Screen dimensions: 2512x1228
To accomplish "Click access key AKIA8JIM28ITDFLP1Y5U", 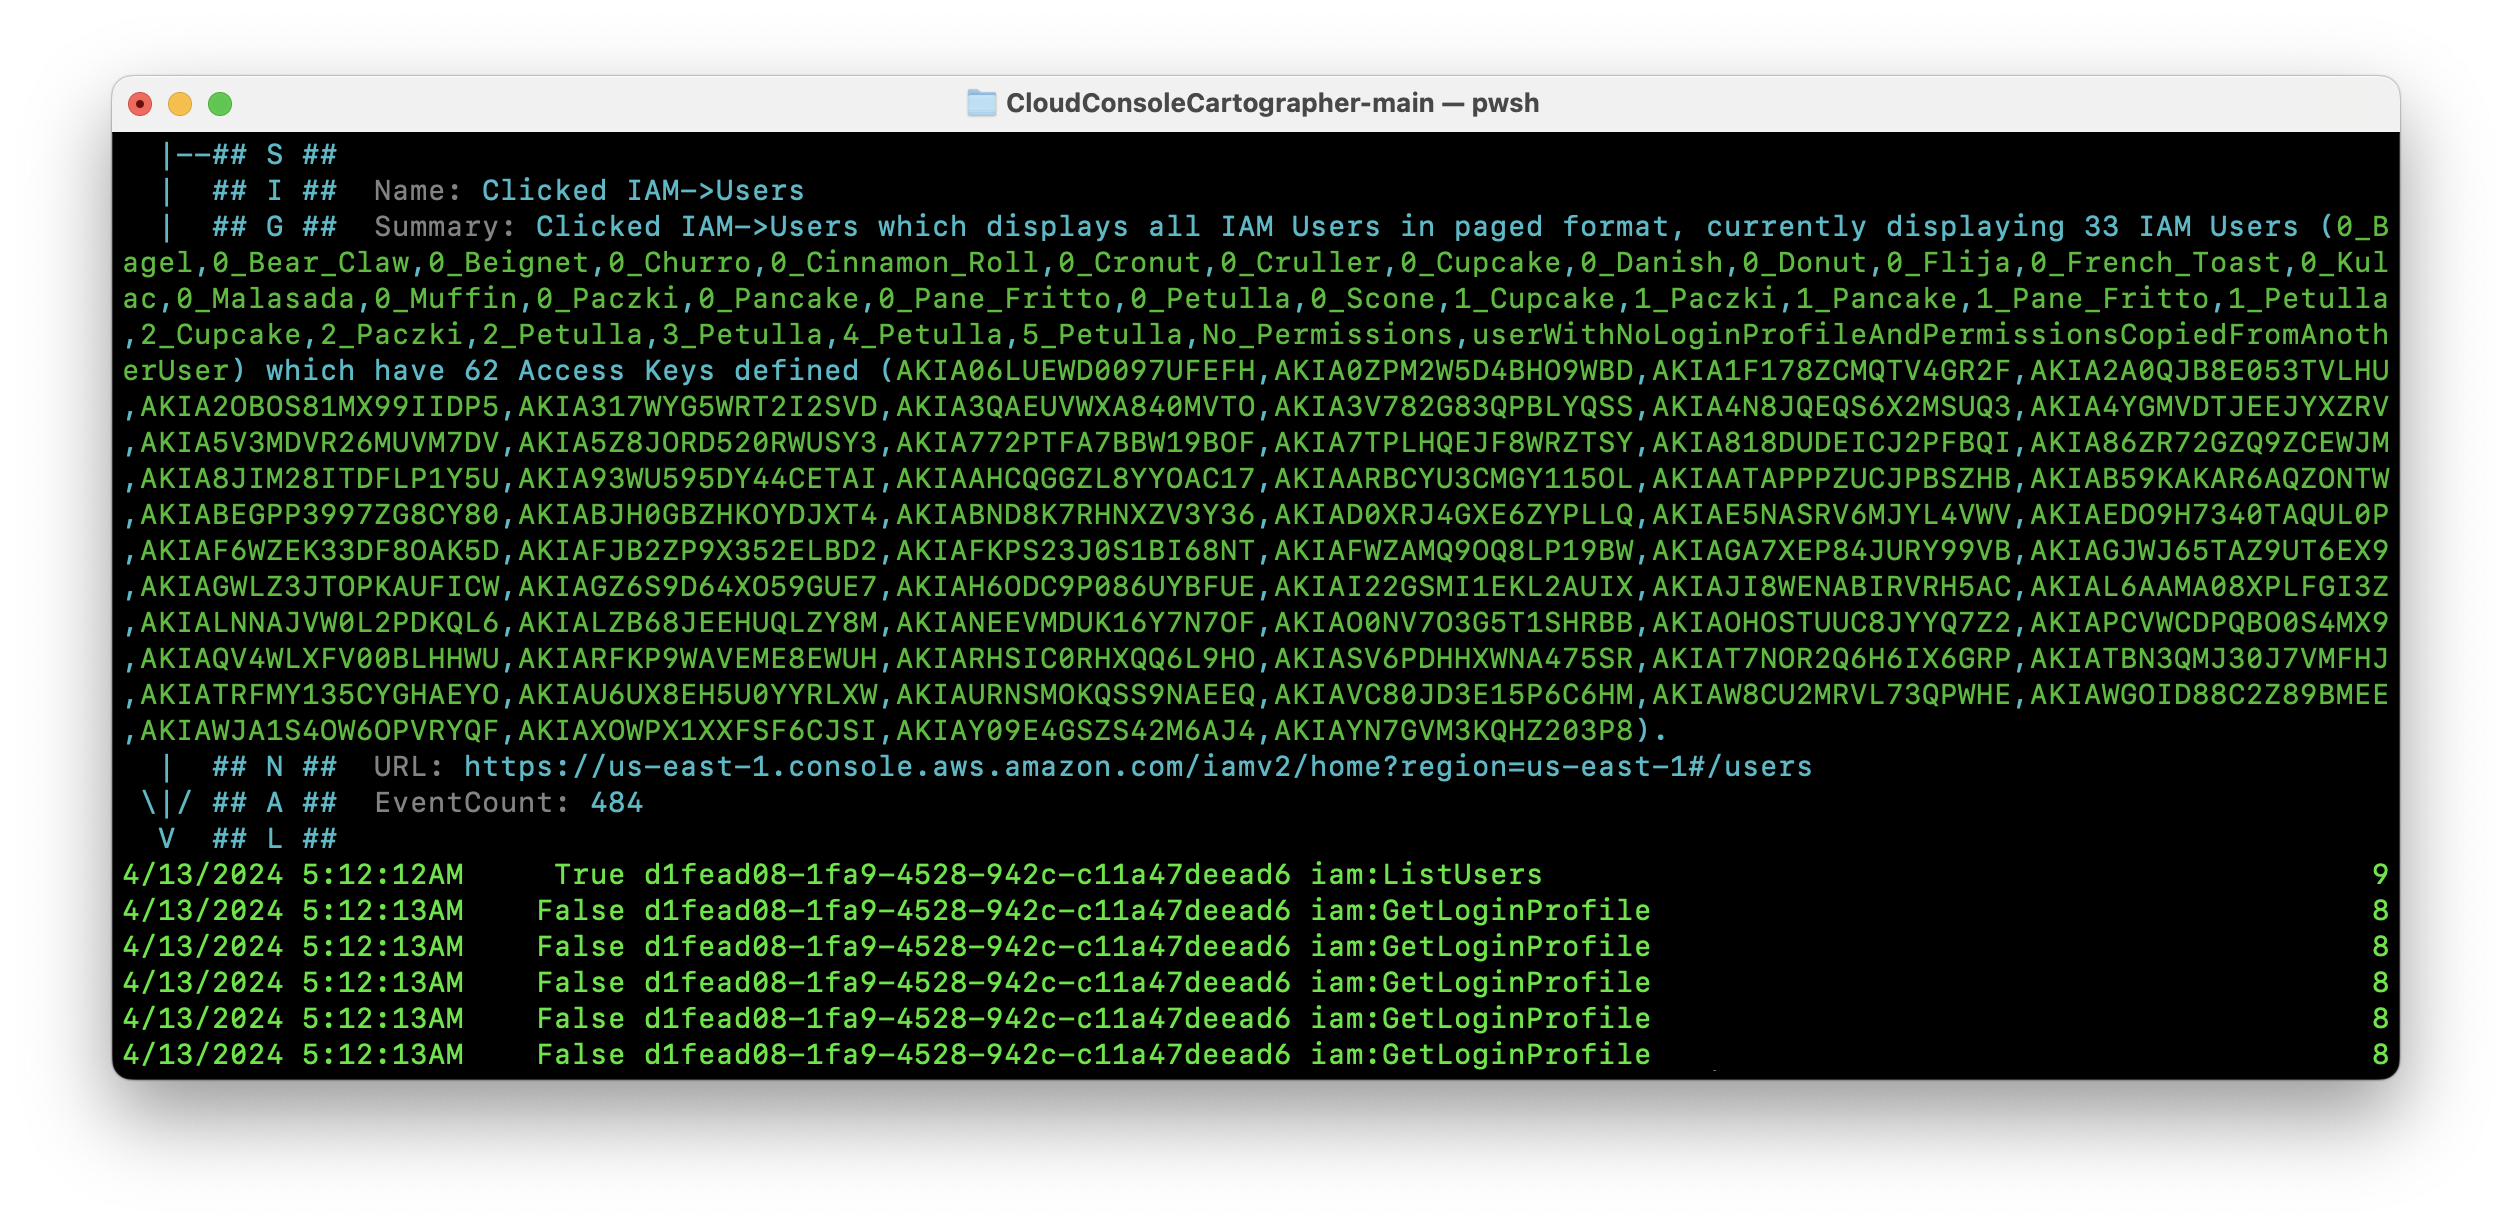I will click(x=320, y=478).
